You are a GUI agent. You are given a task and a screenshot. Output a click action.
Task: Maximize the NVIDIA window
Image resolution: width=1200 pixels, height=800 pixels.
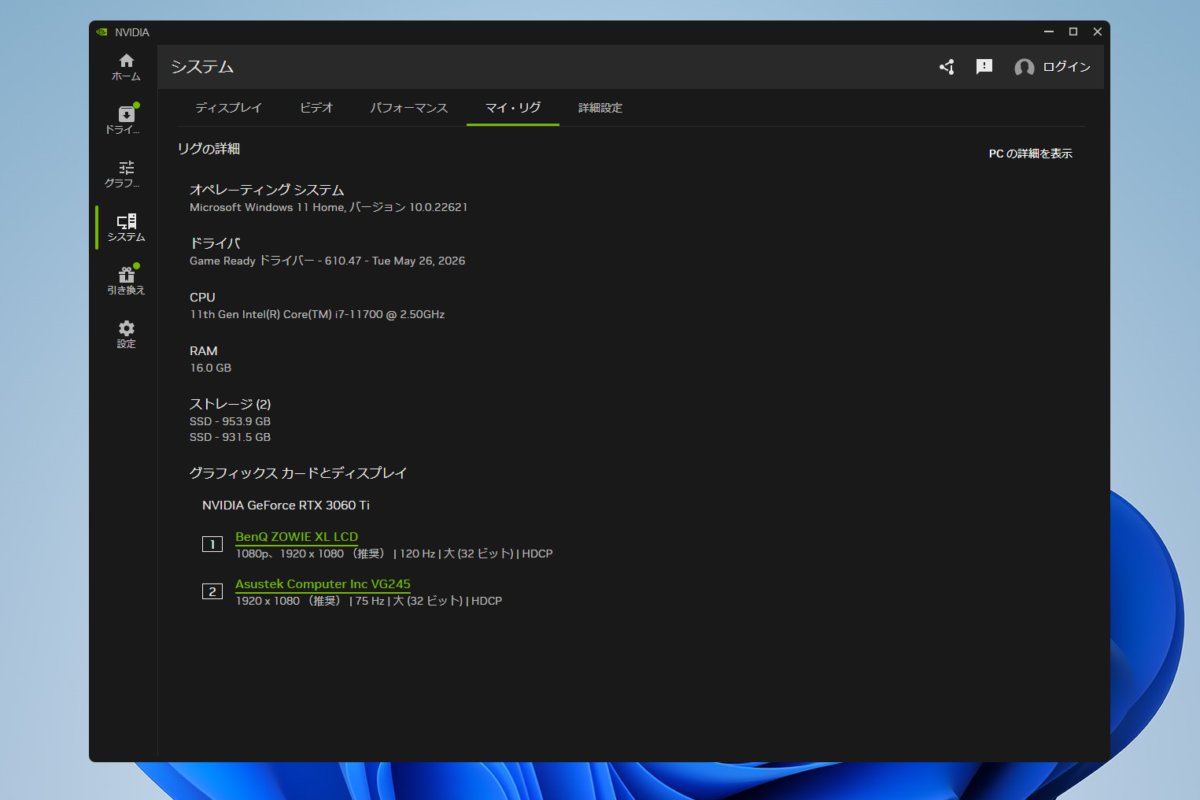pos(1073,32)
